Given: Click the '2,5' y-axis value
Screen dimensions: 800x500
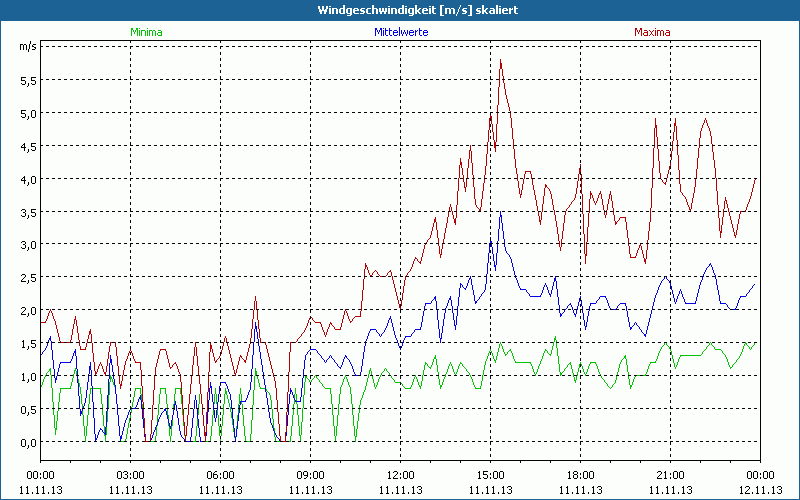Looking at the screenshot, I should pyautogui.click(x=28, y=278).
